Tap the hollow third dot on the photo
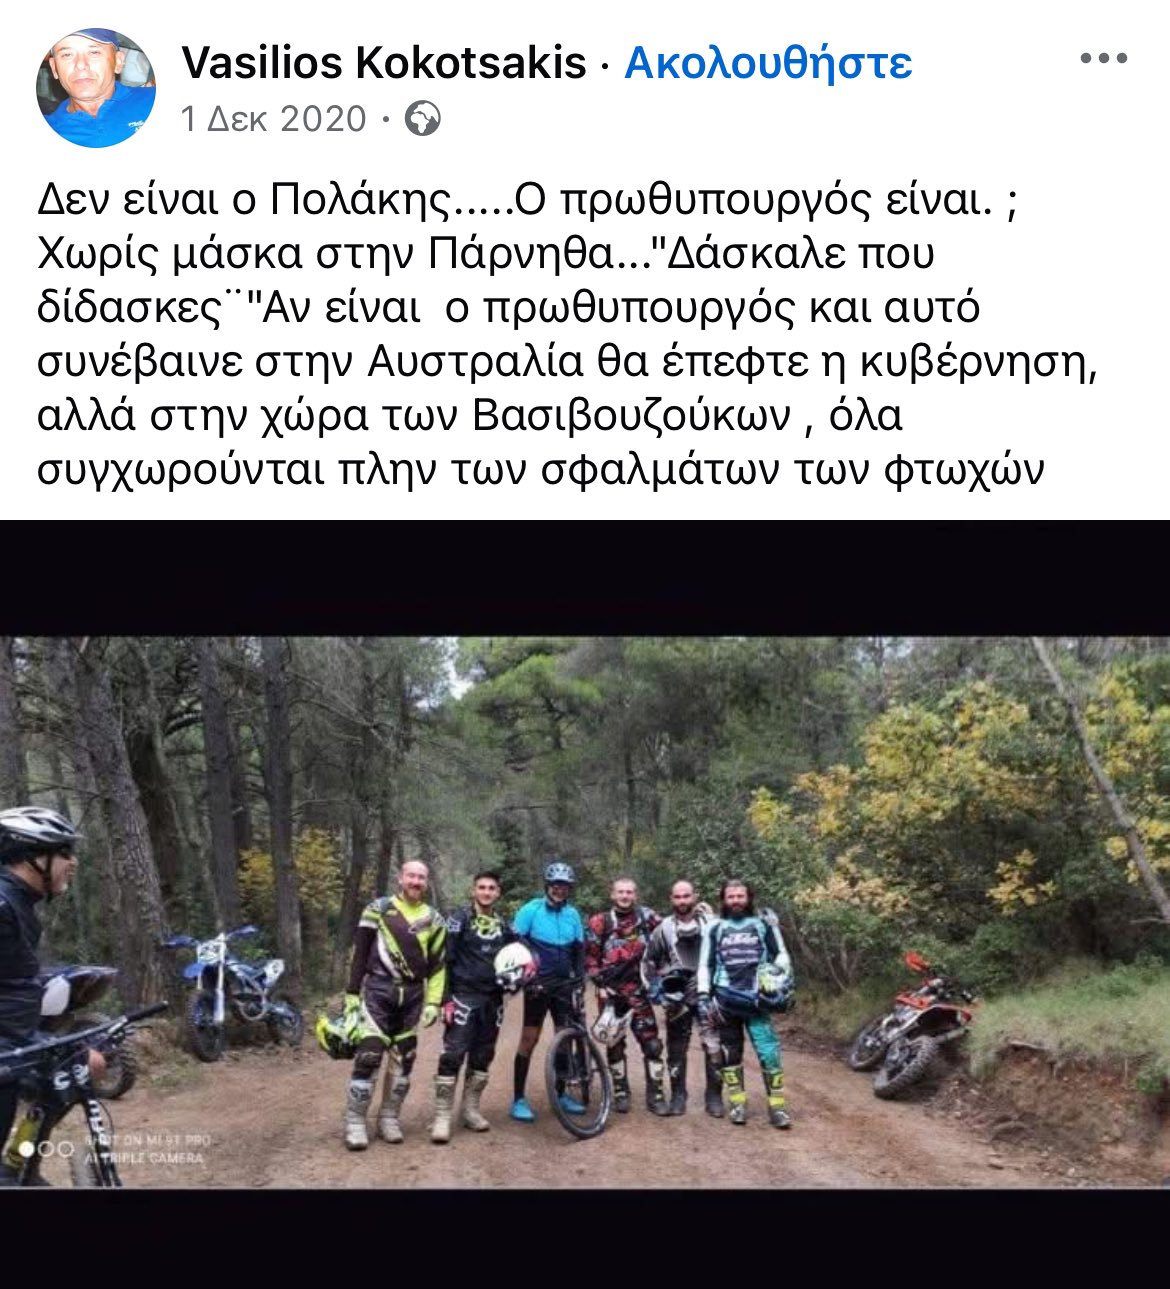Screen dimensions: 1170x1289 [x=65, y=1149]
